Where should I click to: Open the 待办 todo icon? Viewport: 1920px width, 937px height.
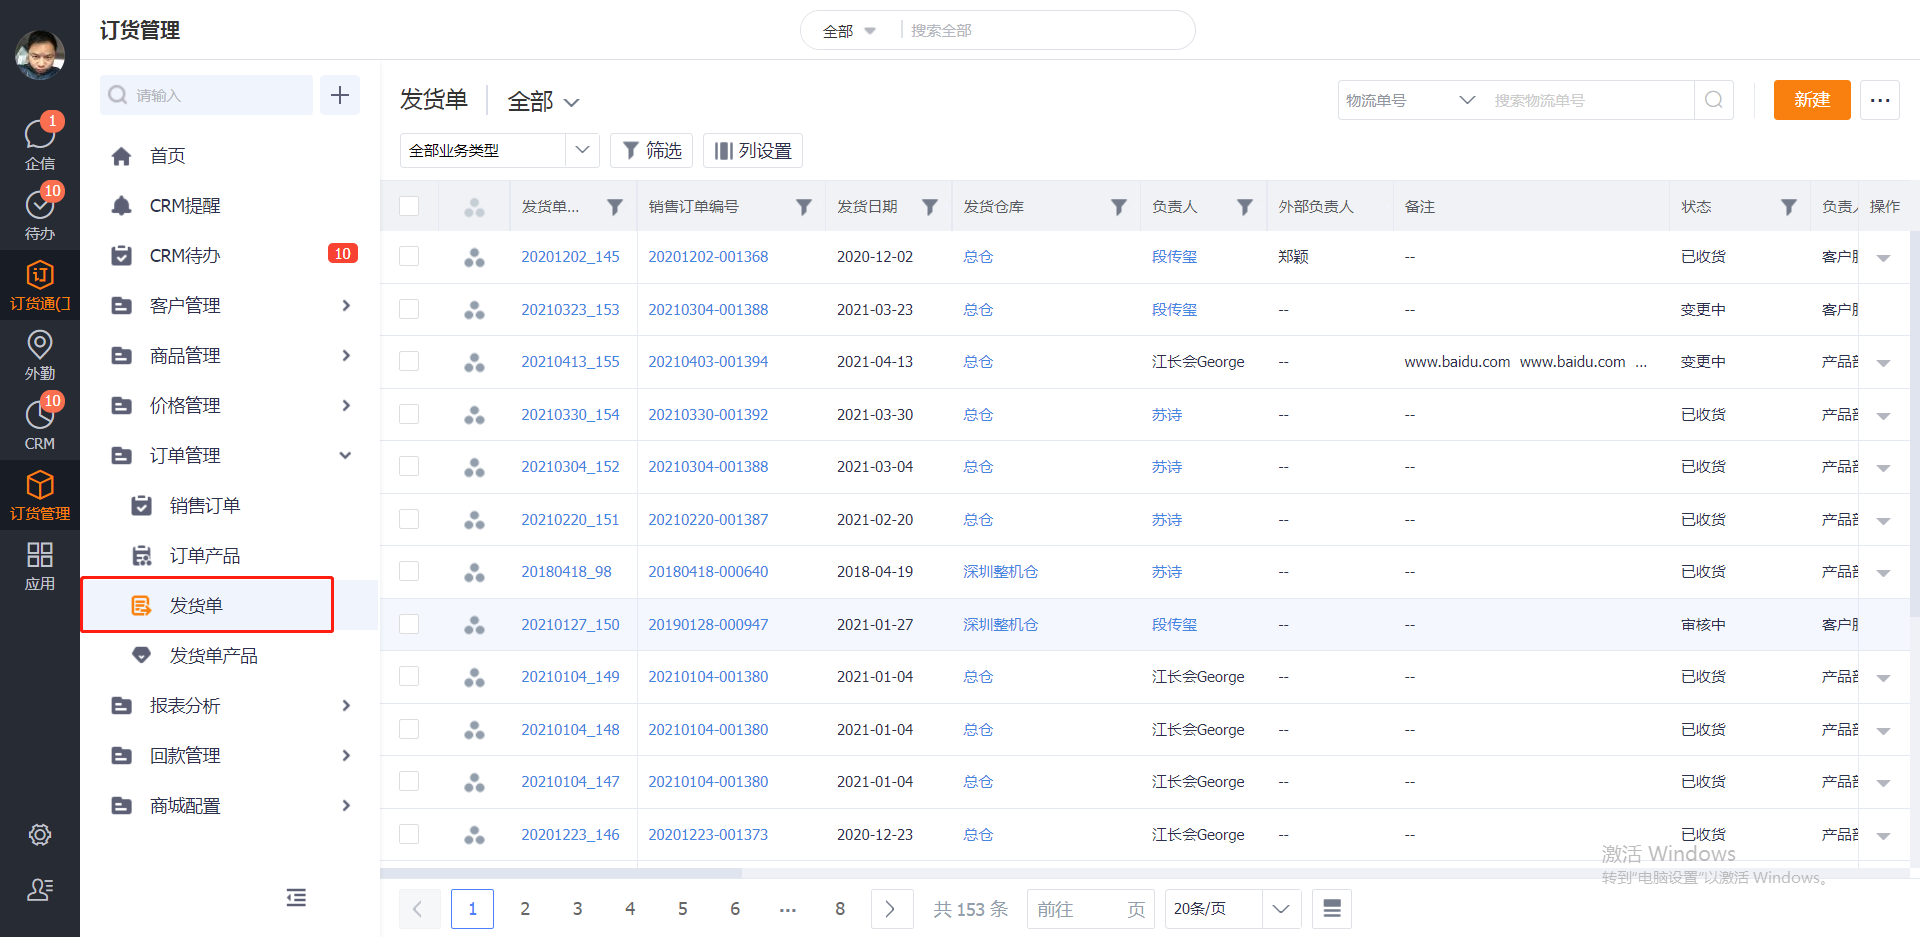(x=40, y=213)
